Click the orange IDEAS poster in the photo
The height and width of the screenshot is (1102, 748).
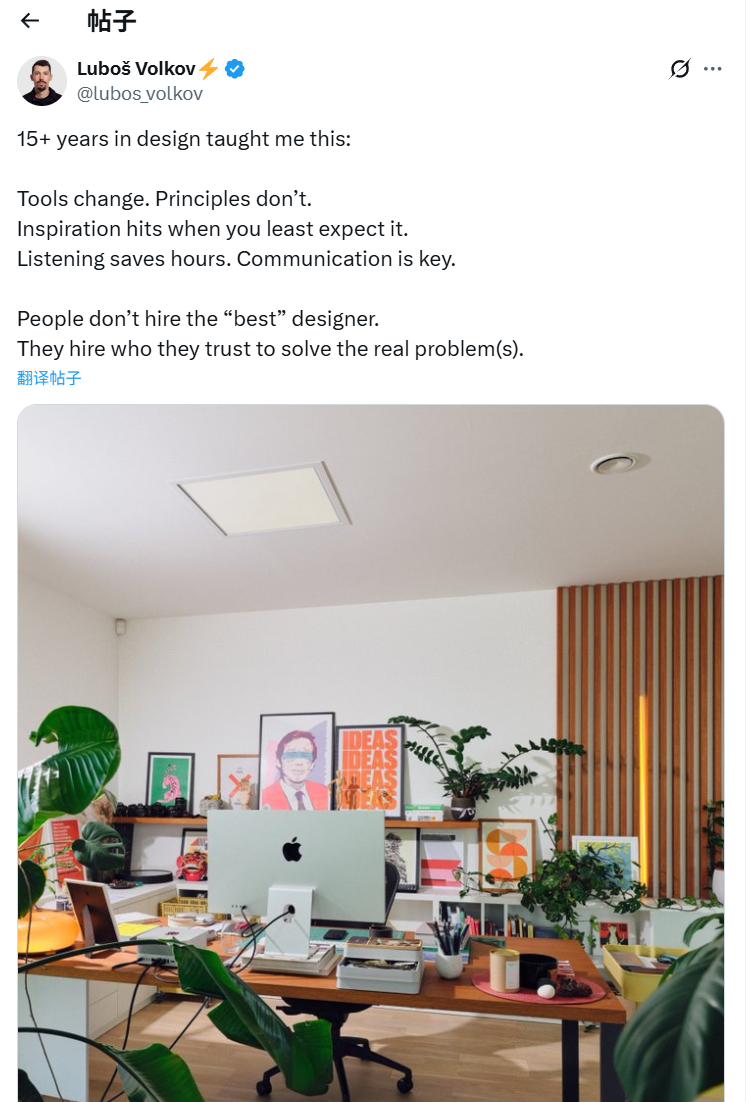(370, 770)
